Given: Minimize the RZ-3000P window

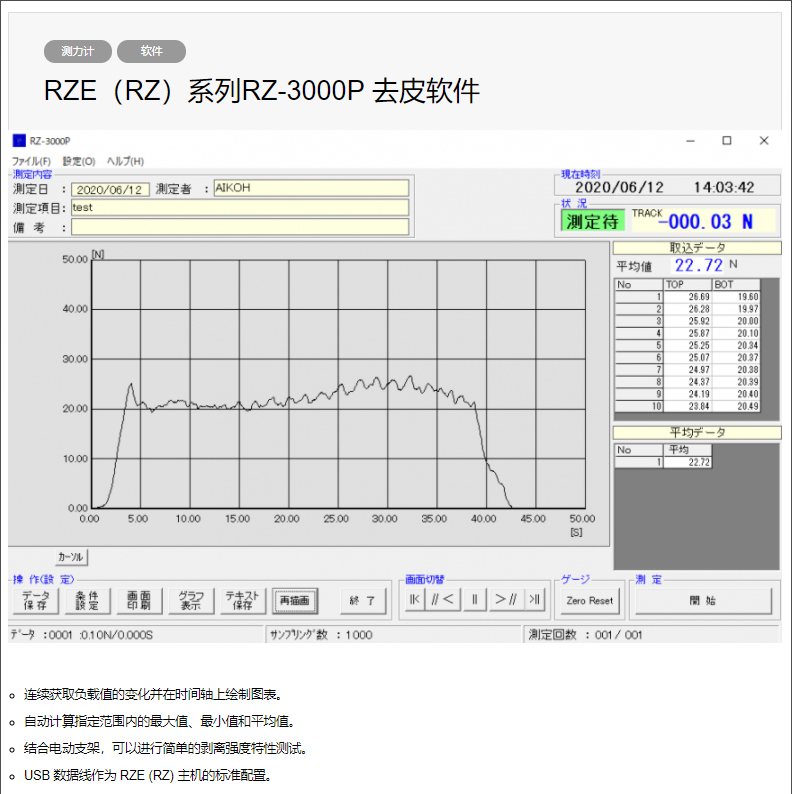Looking at the screenshot, I should tap(690, 141).
